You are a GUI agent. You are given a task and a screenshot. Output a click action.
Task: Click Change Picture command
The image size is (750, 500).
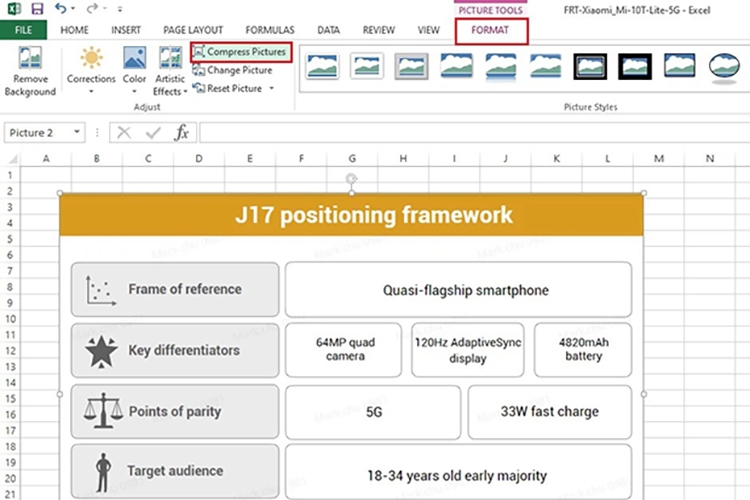[x=232, y=70]
